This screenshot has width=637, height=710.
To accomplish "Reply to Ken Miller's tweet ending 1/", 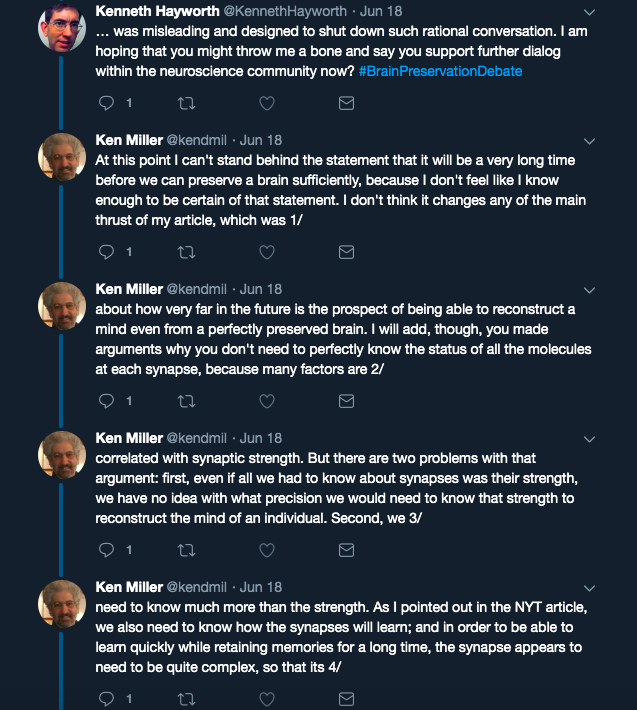I will 106,252.
